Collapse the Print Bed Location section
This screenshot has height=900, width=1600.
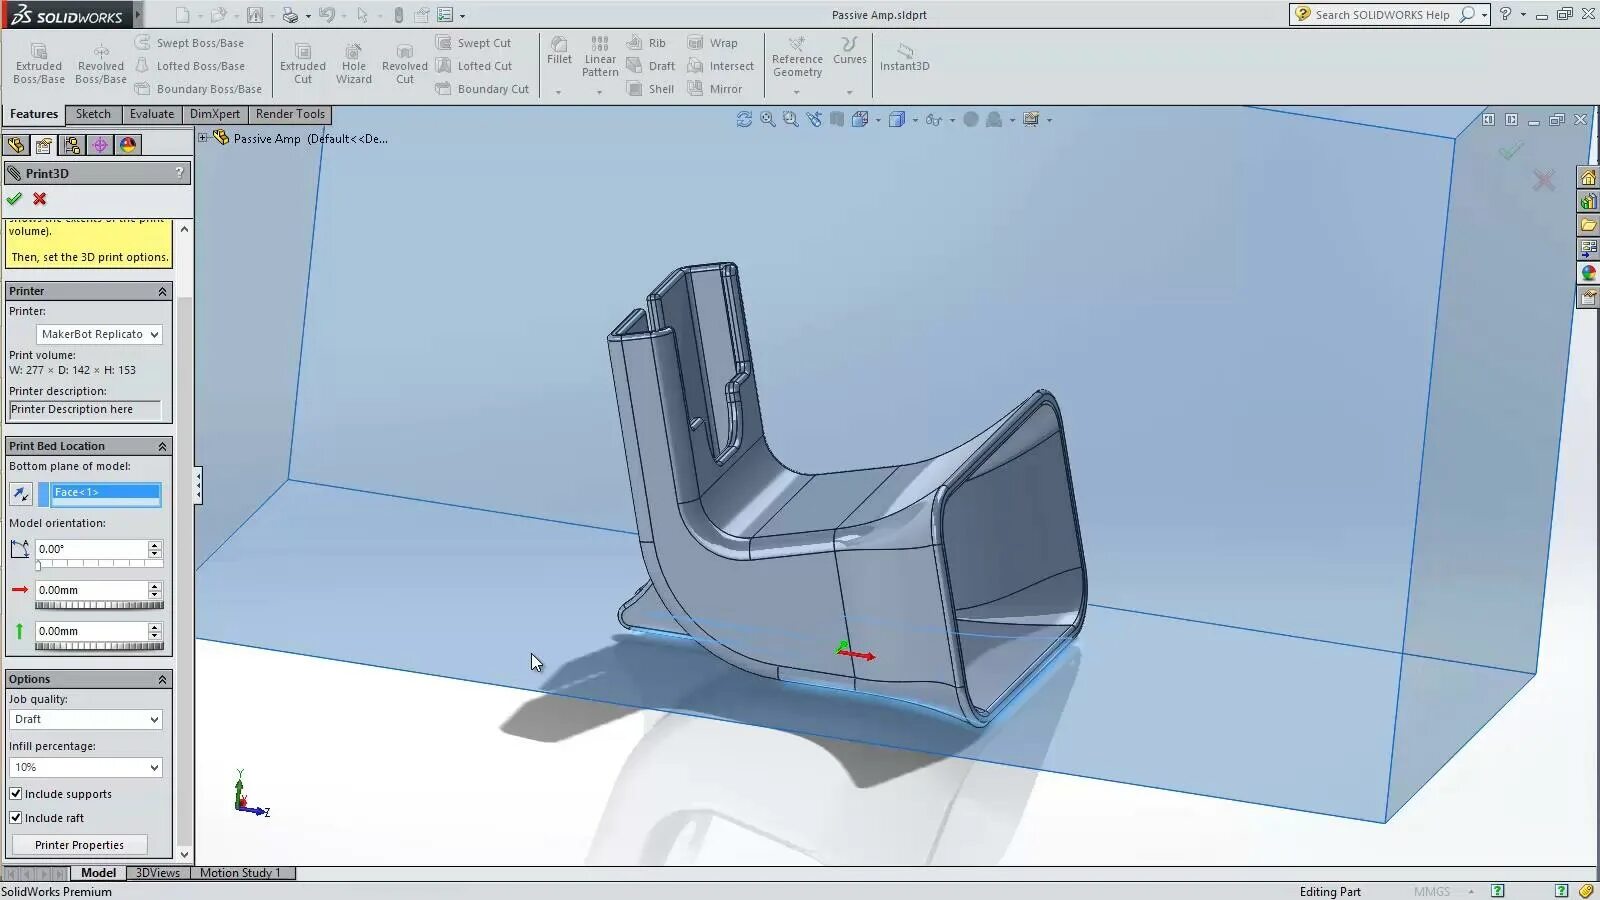tap(161, 446)
